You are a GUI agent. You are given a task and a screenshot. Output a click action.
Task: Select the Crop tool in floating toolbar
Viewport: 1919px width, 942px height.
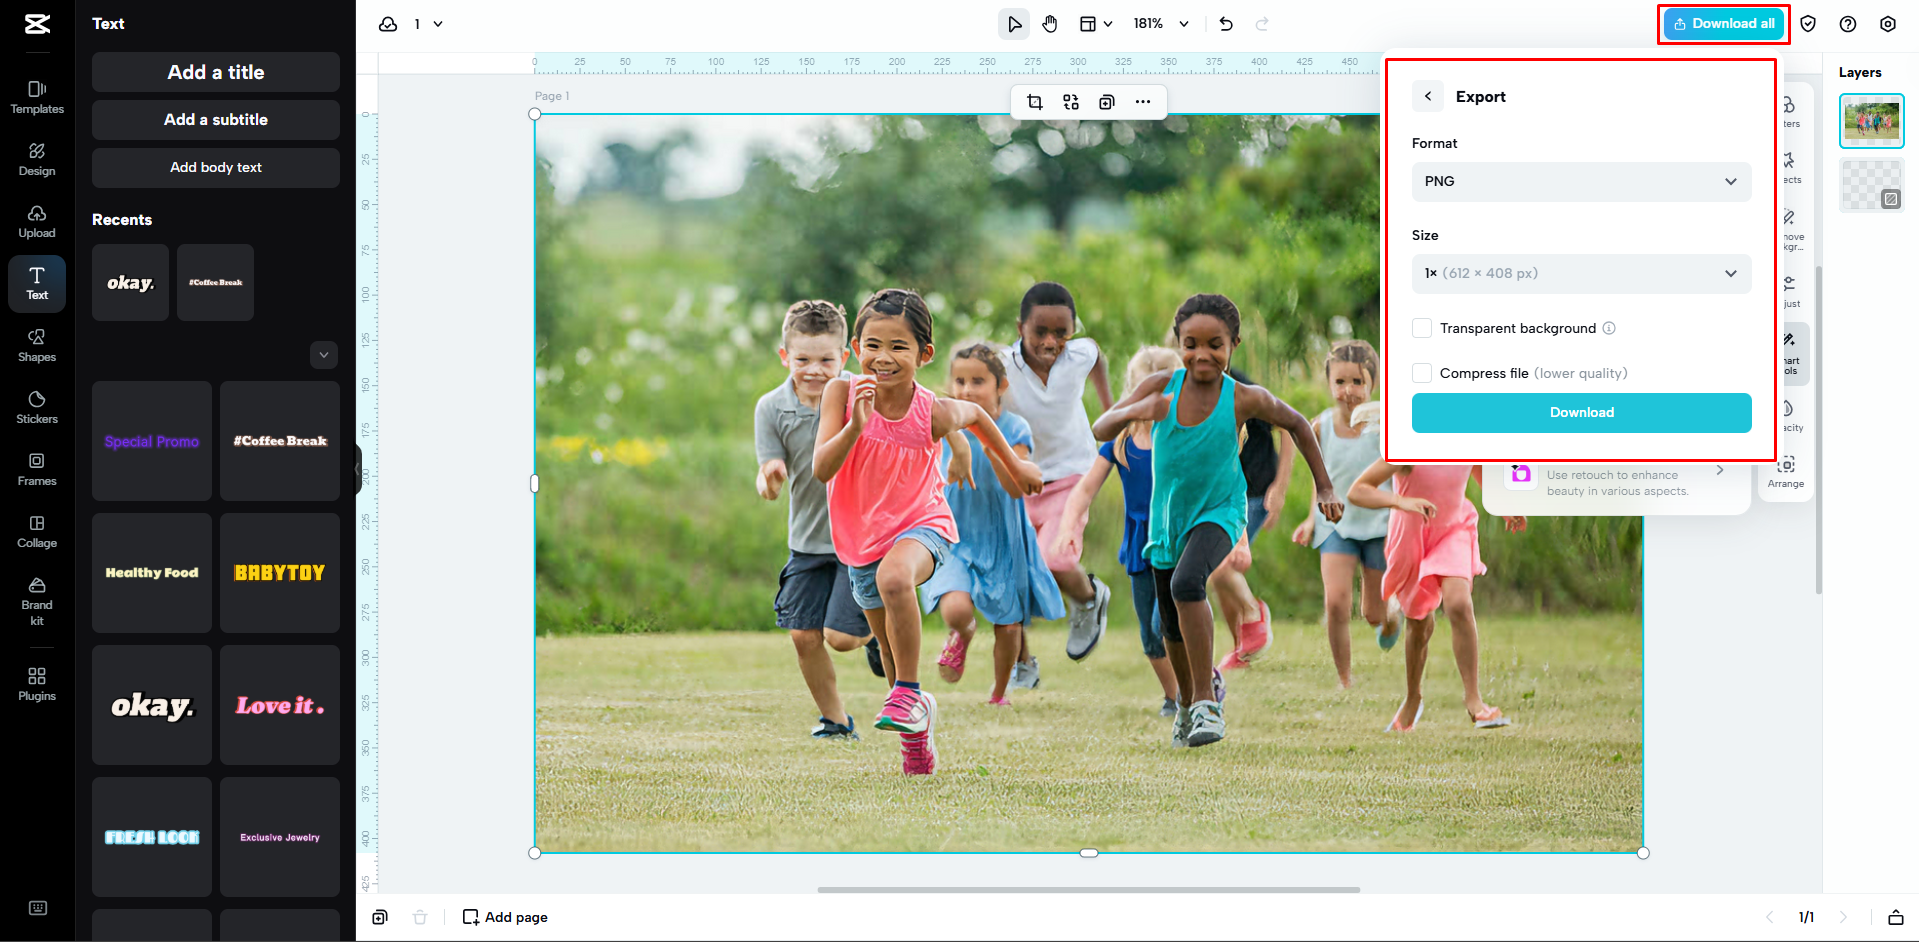tap(1035, 102)
